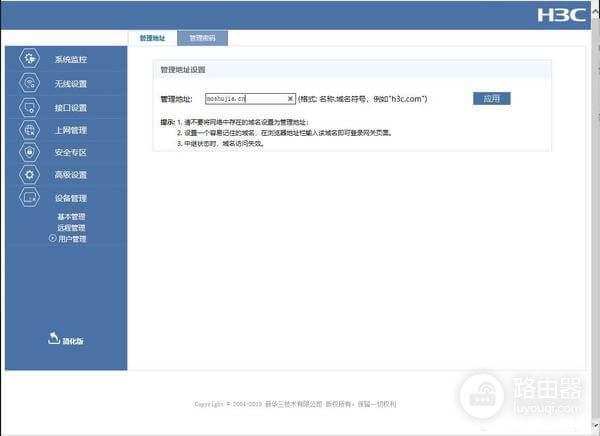Click the 接口设置 interface icon
Viewport: 600px width, 436px height.
click(x=29, y=107)
